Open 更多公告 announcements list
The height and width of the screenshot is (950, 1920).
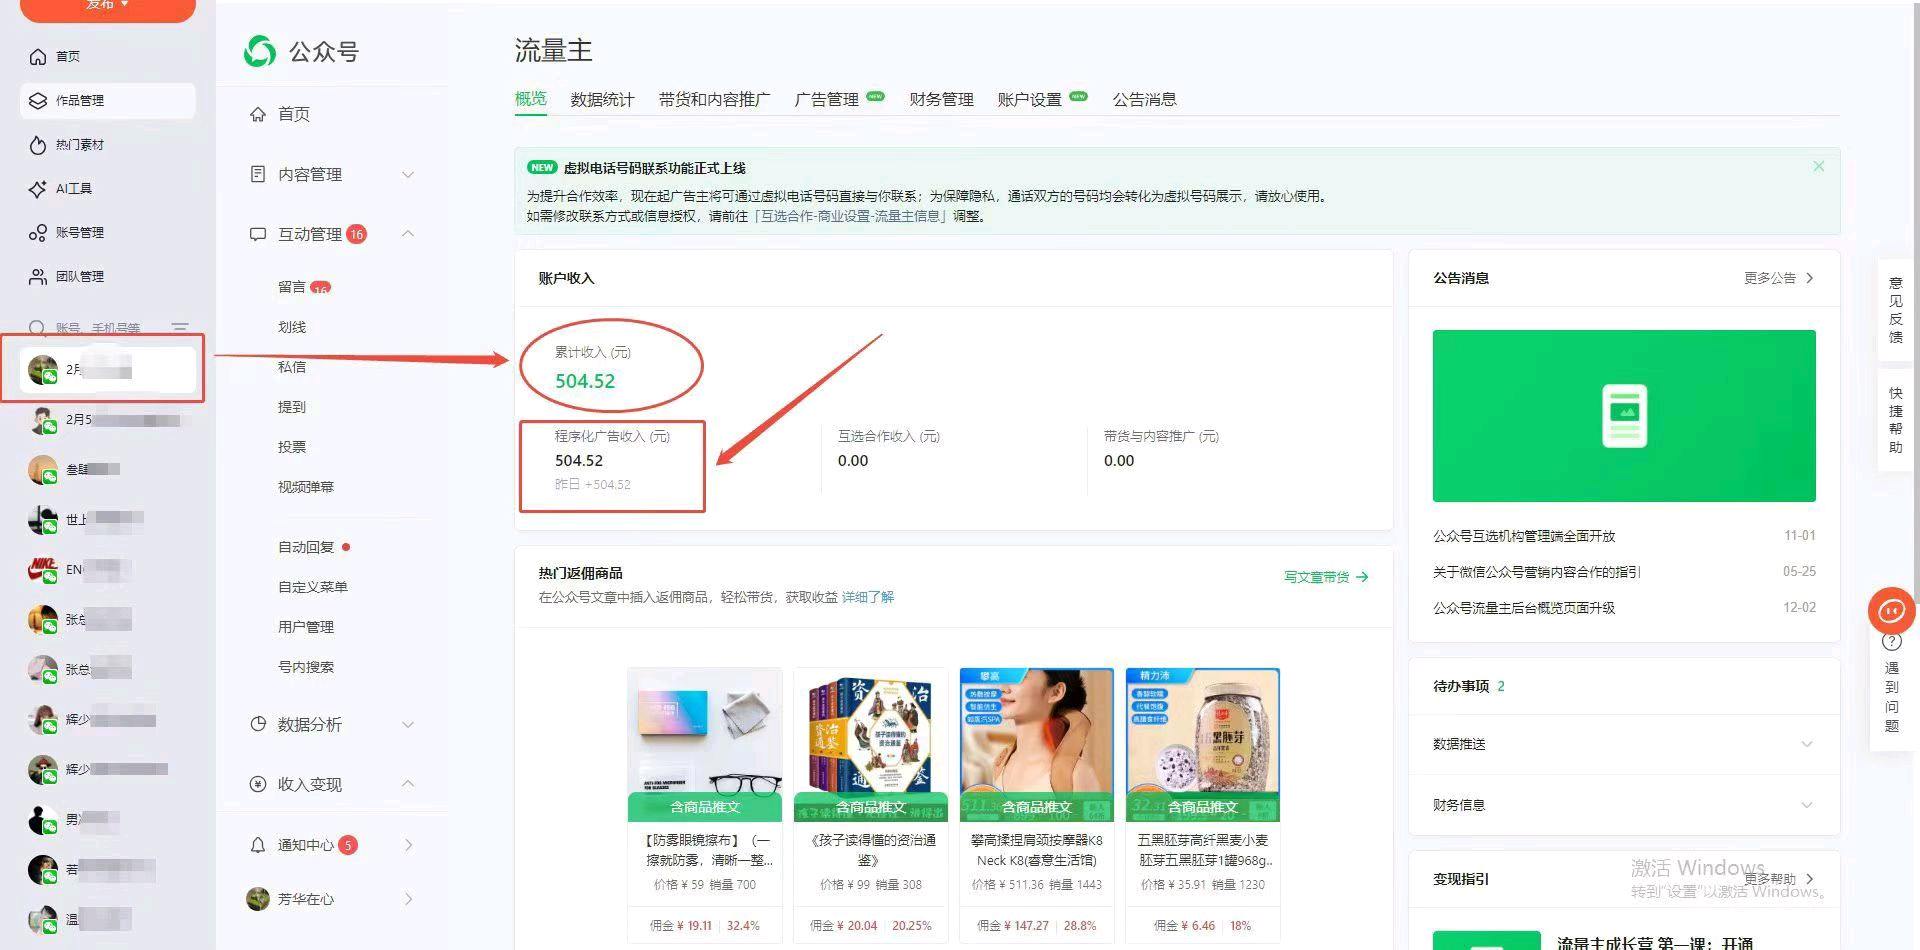1777,278
